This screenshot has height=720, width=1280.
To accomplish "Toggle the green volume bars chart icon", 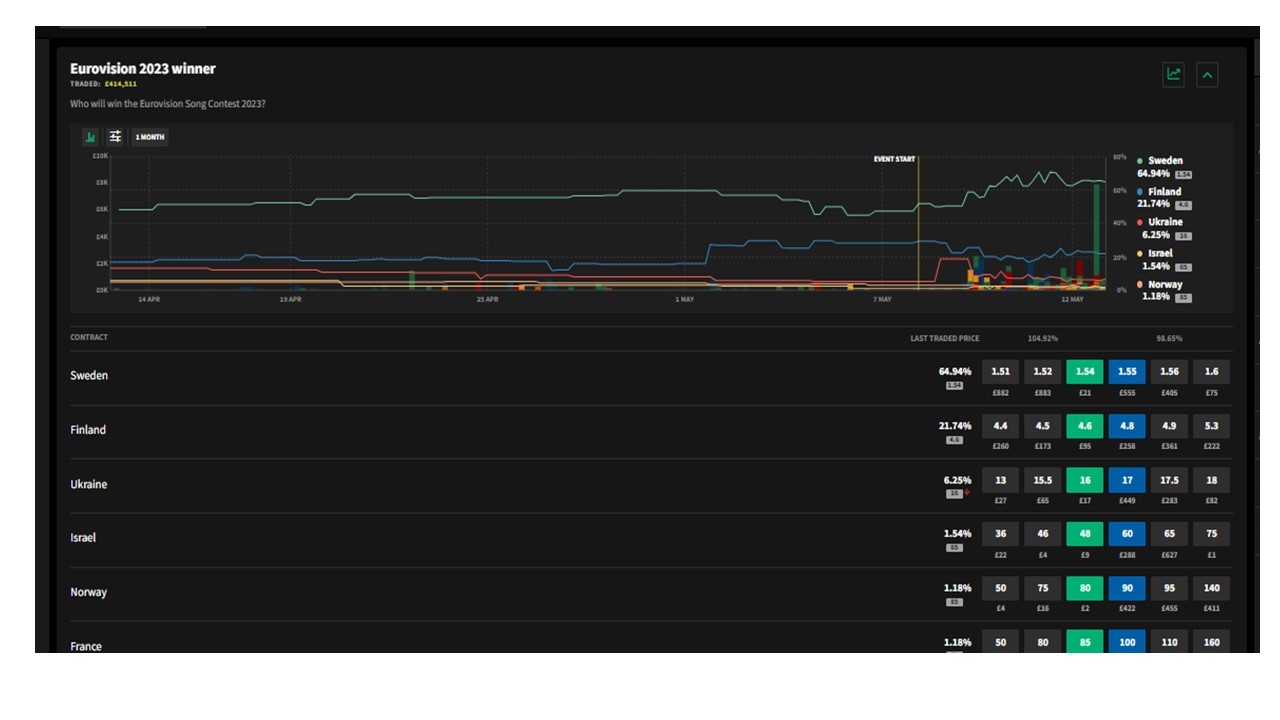I will pyautogui.click(x=90, y=137).
